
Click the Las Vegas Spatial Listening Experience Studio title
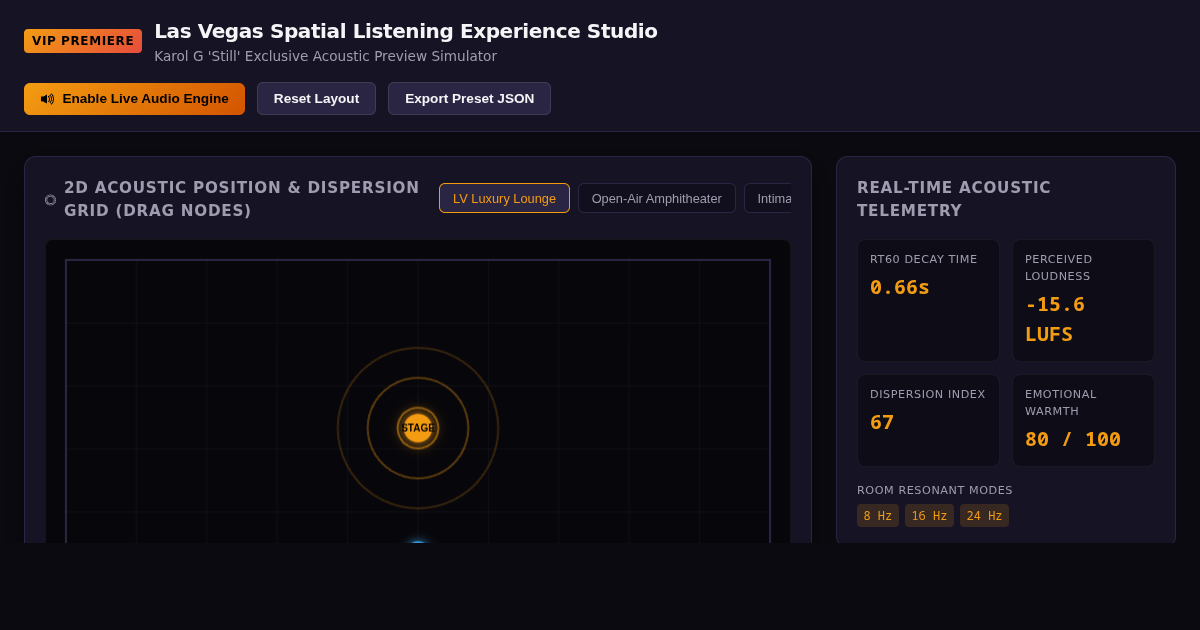click(406, 31)
